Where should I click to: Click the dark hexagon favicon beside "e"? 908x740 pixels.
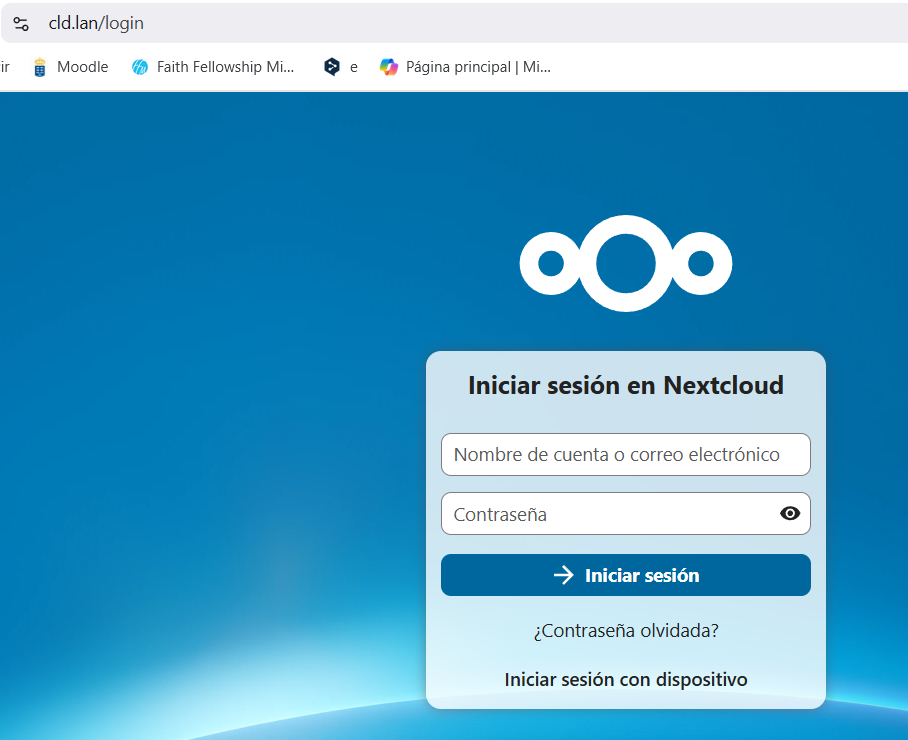(332, 67)
